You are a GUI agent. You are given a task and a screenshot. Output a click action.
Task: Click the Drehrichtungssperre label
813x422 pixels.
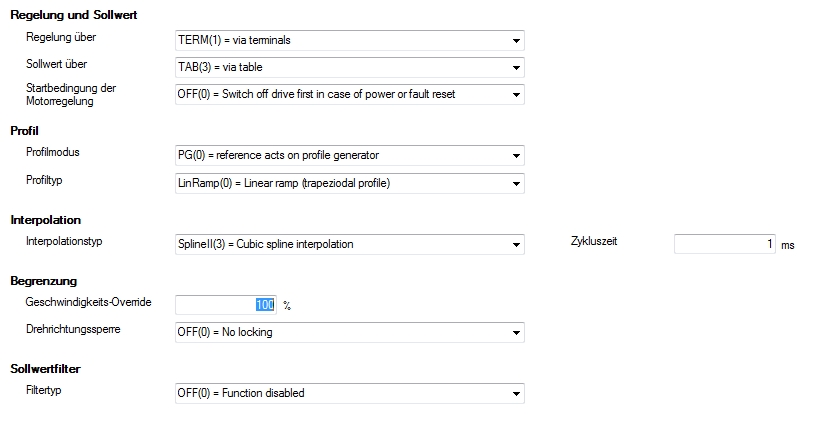[73, 328]
